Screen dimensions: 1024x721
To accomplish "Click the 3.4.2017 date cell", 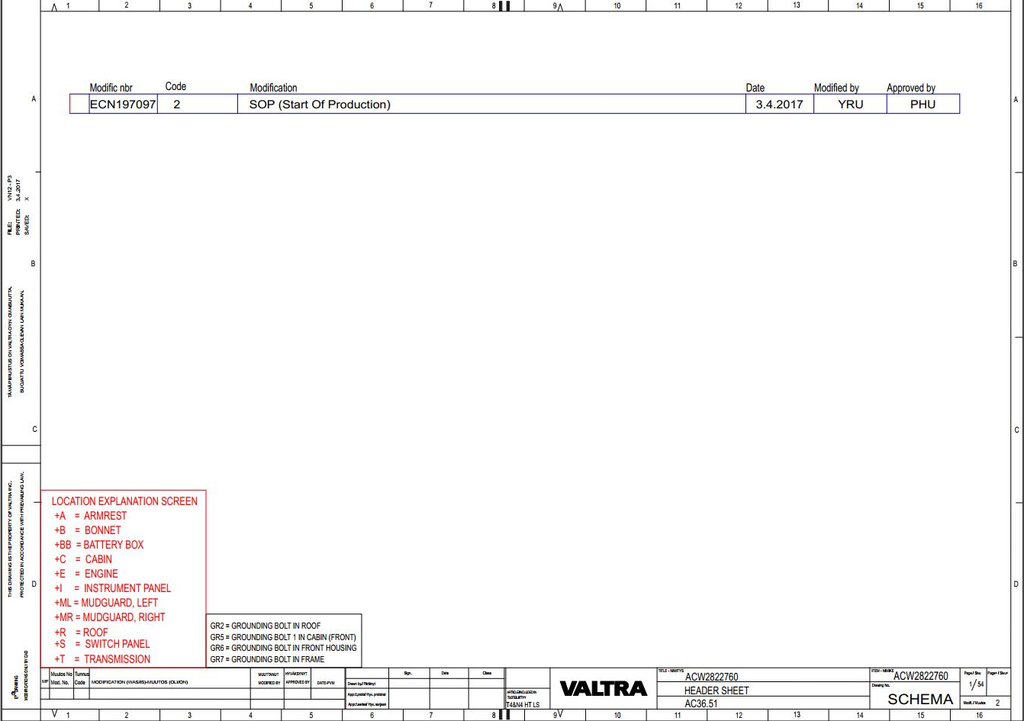I will coord(779,104).
